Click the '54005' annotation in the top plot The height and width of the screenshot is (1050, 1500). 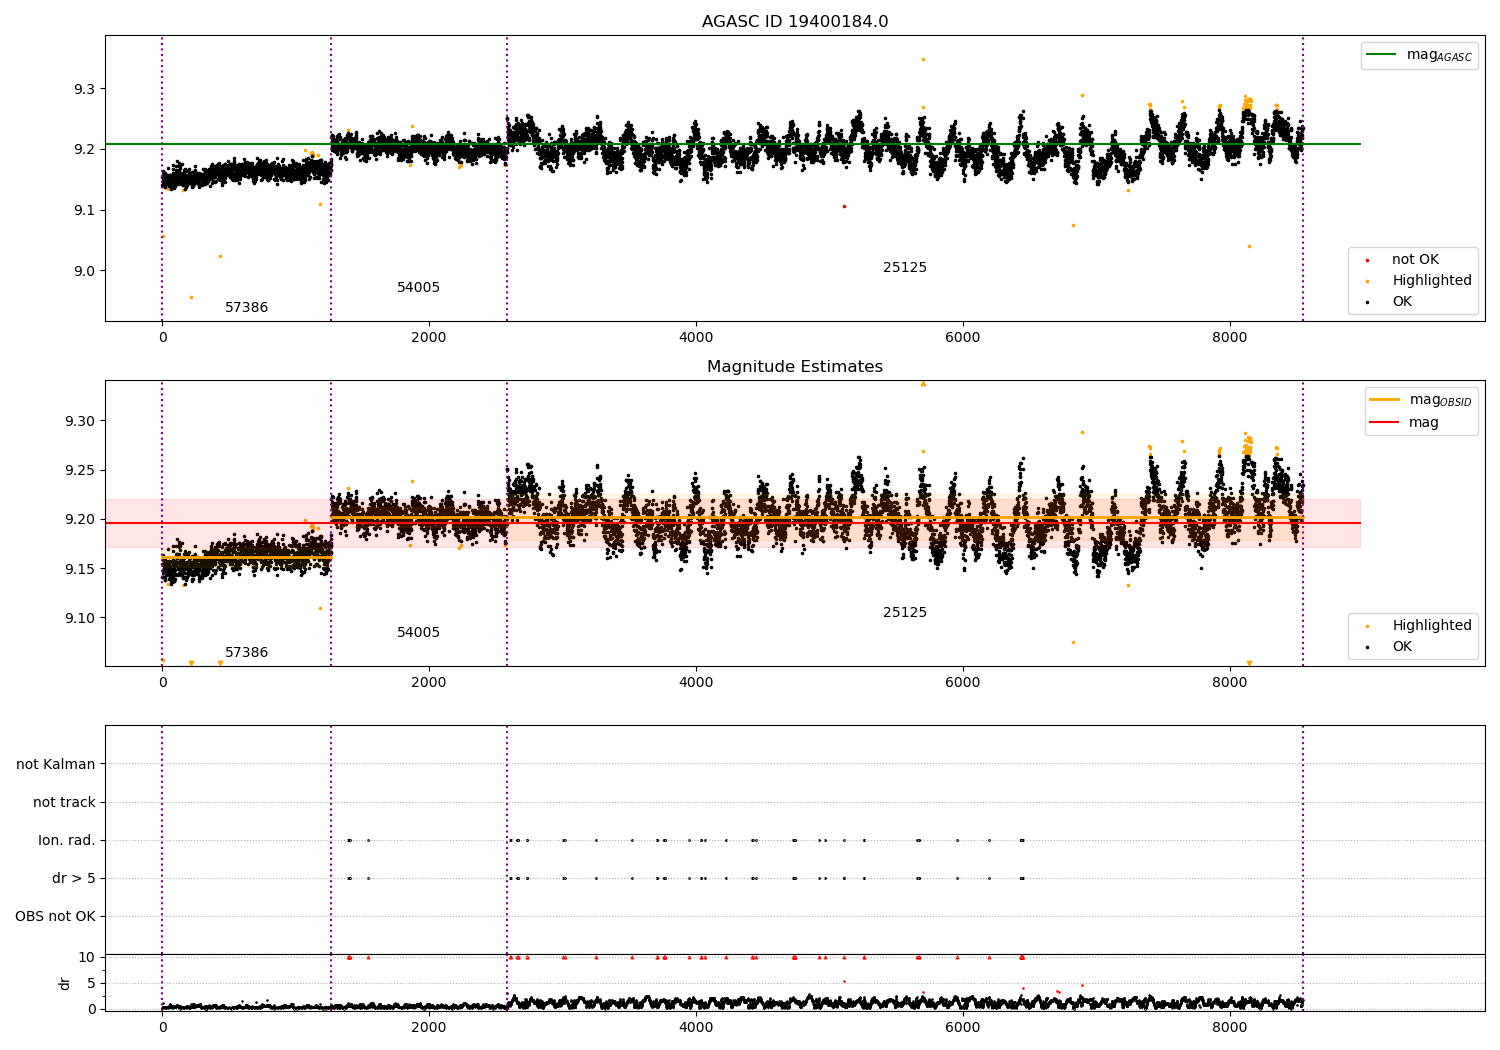tap(418, 288)
